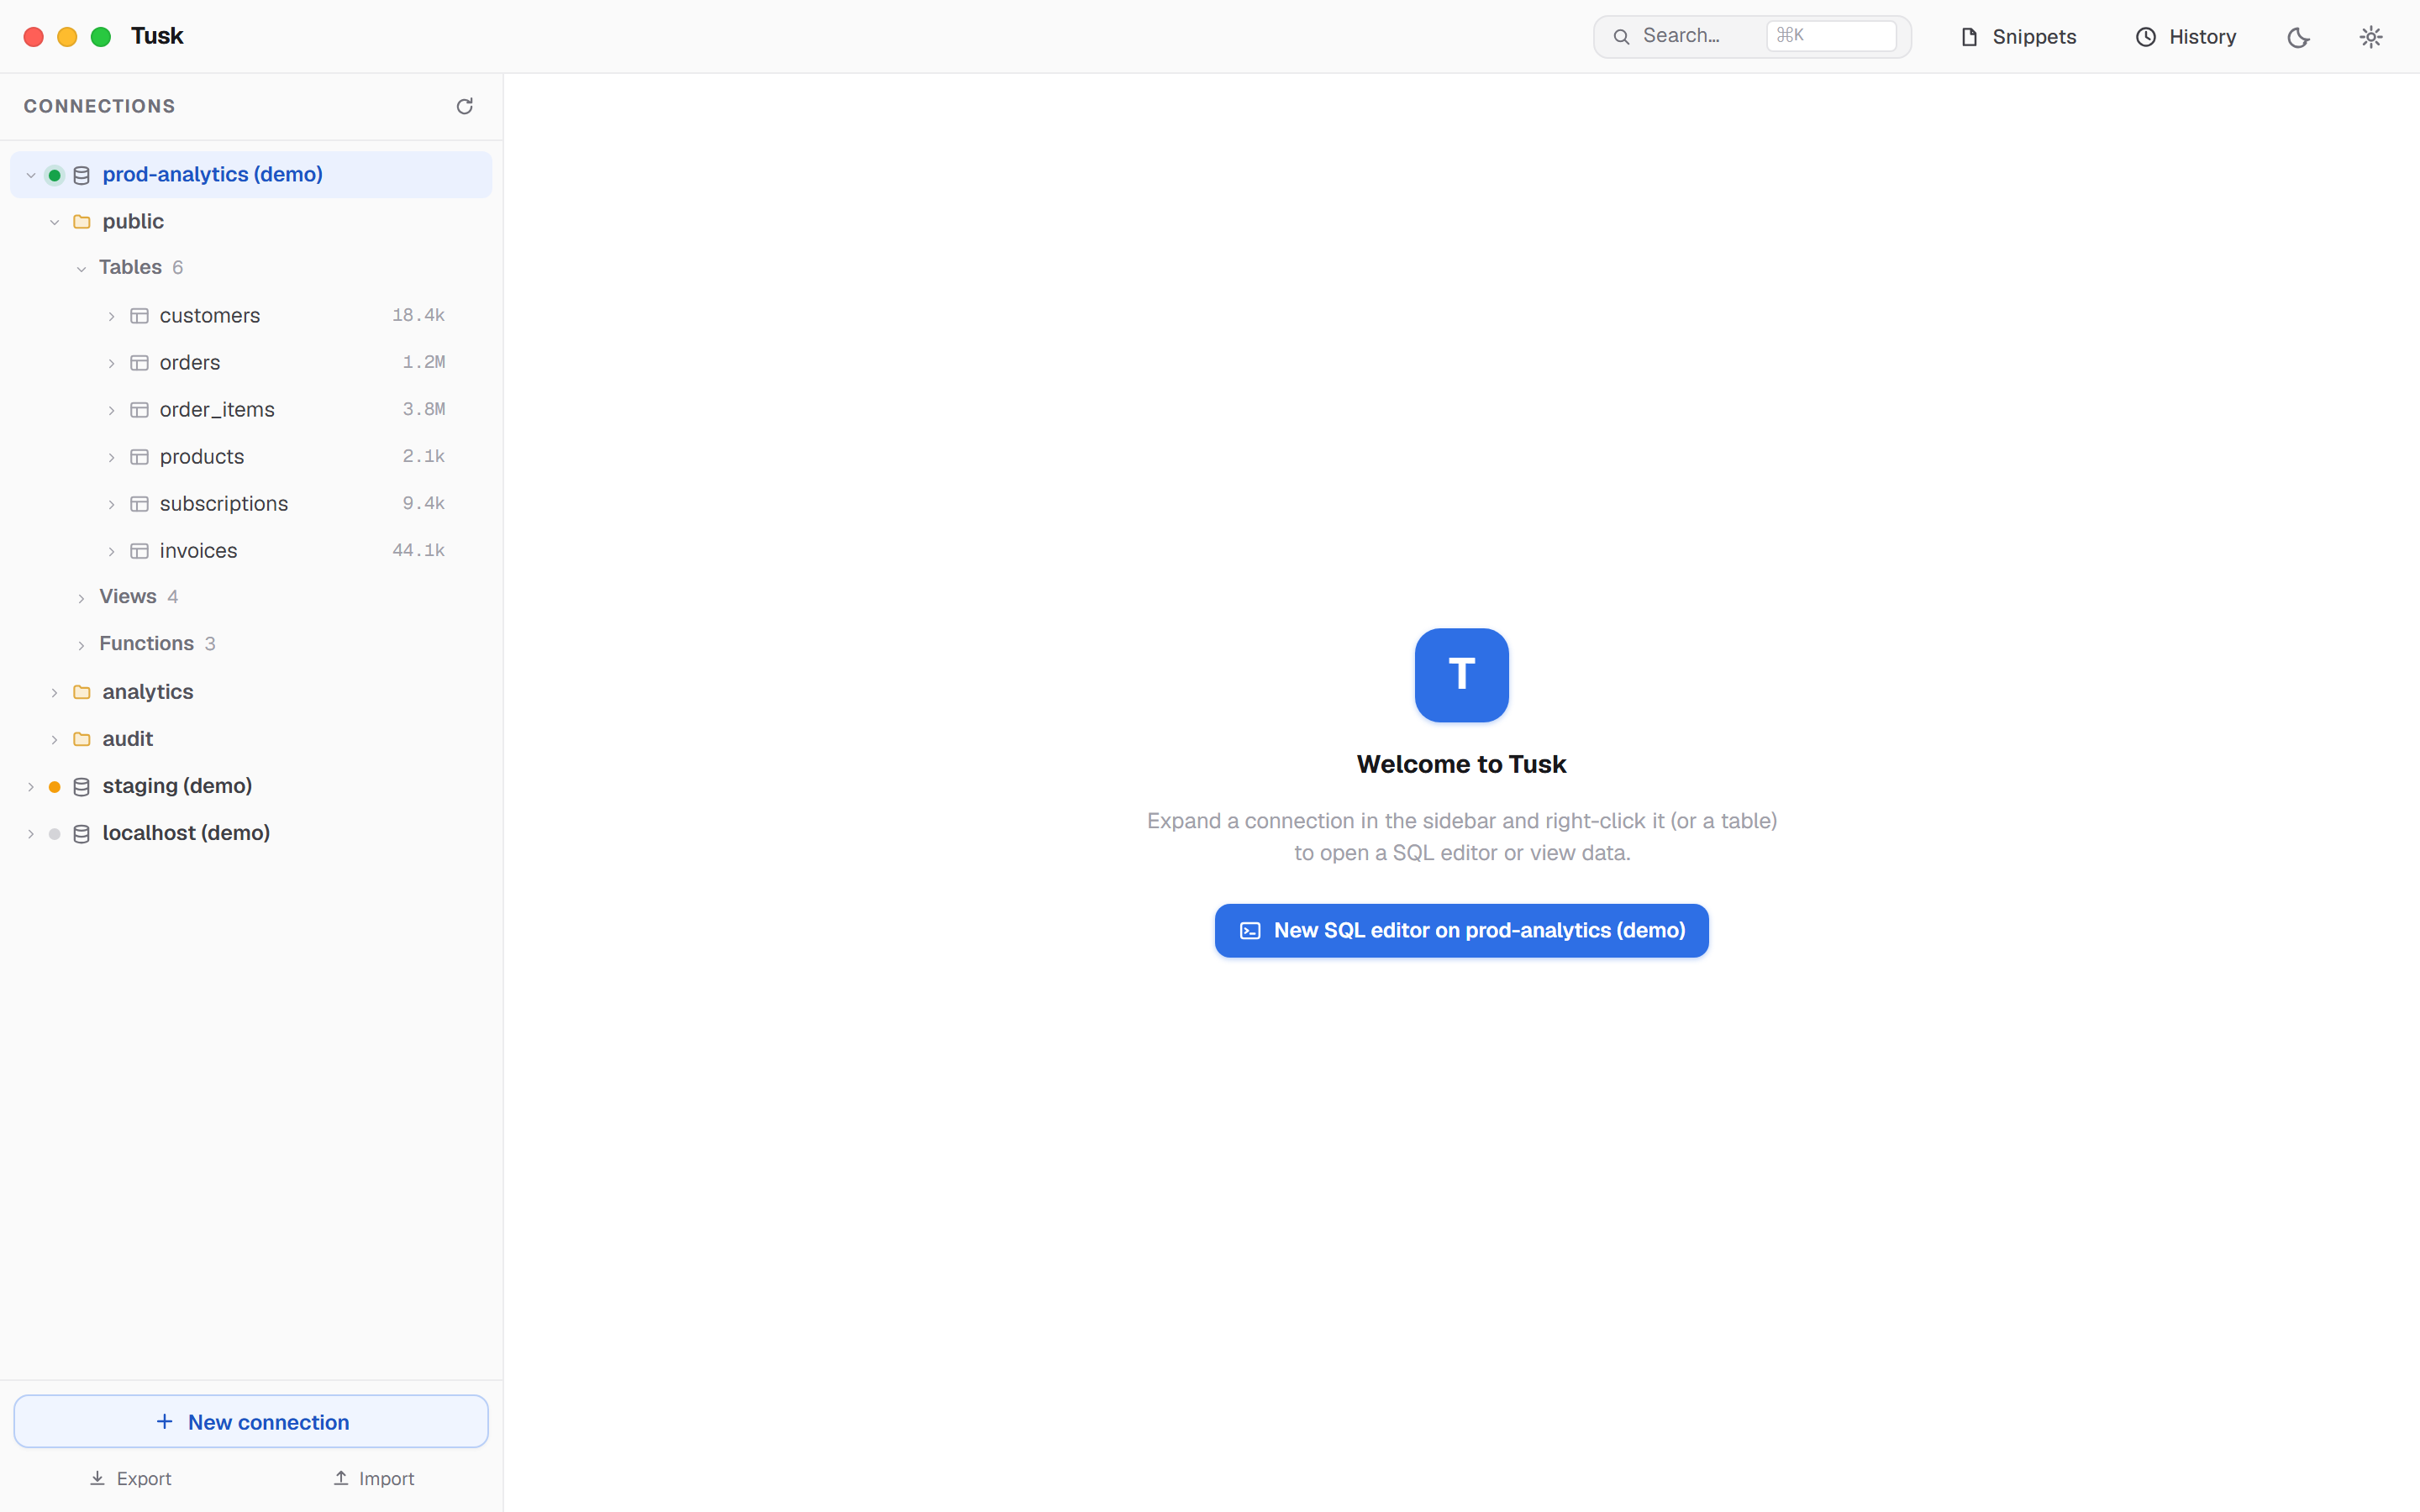Click the 3.8M row count
This screenshot has height=1512, width=2420.
coord(424,409)
